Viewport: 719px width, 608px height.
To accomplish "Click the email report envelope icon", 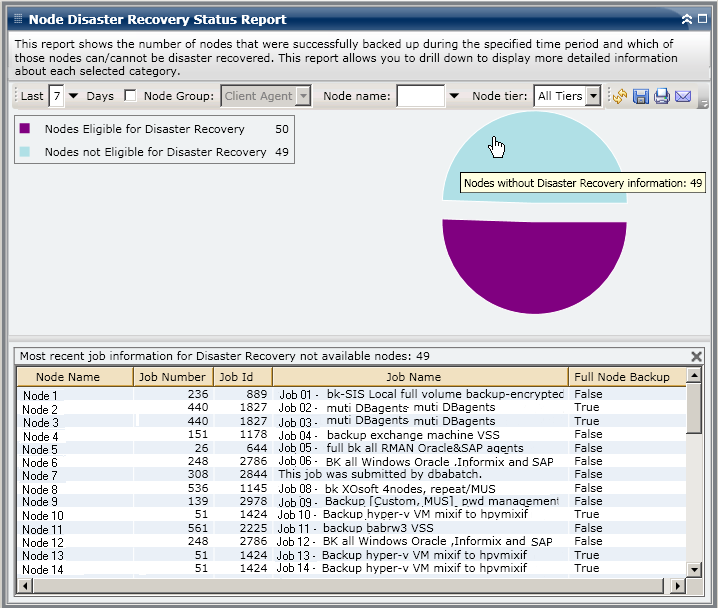I will [x=683, y=97].
